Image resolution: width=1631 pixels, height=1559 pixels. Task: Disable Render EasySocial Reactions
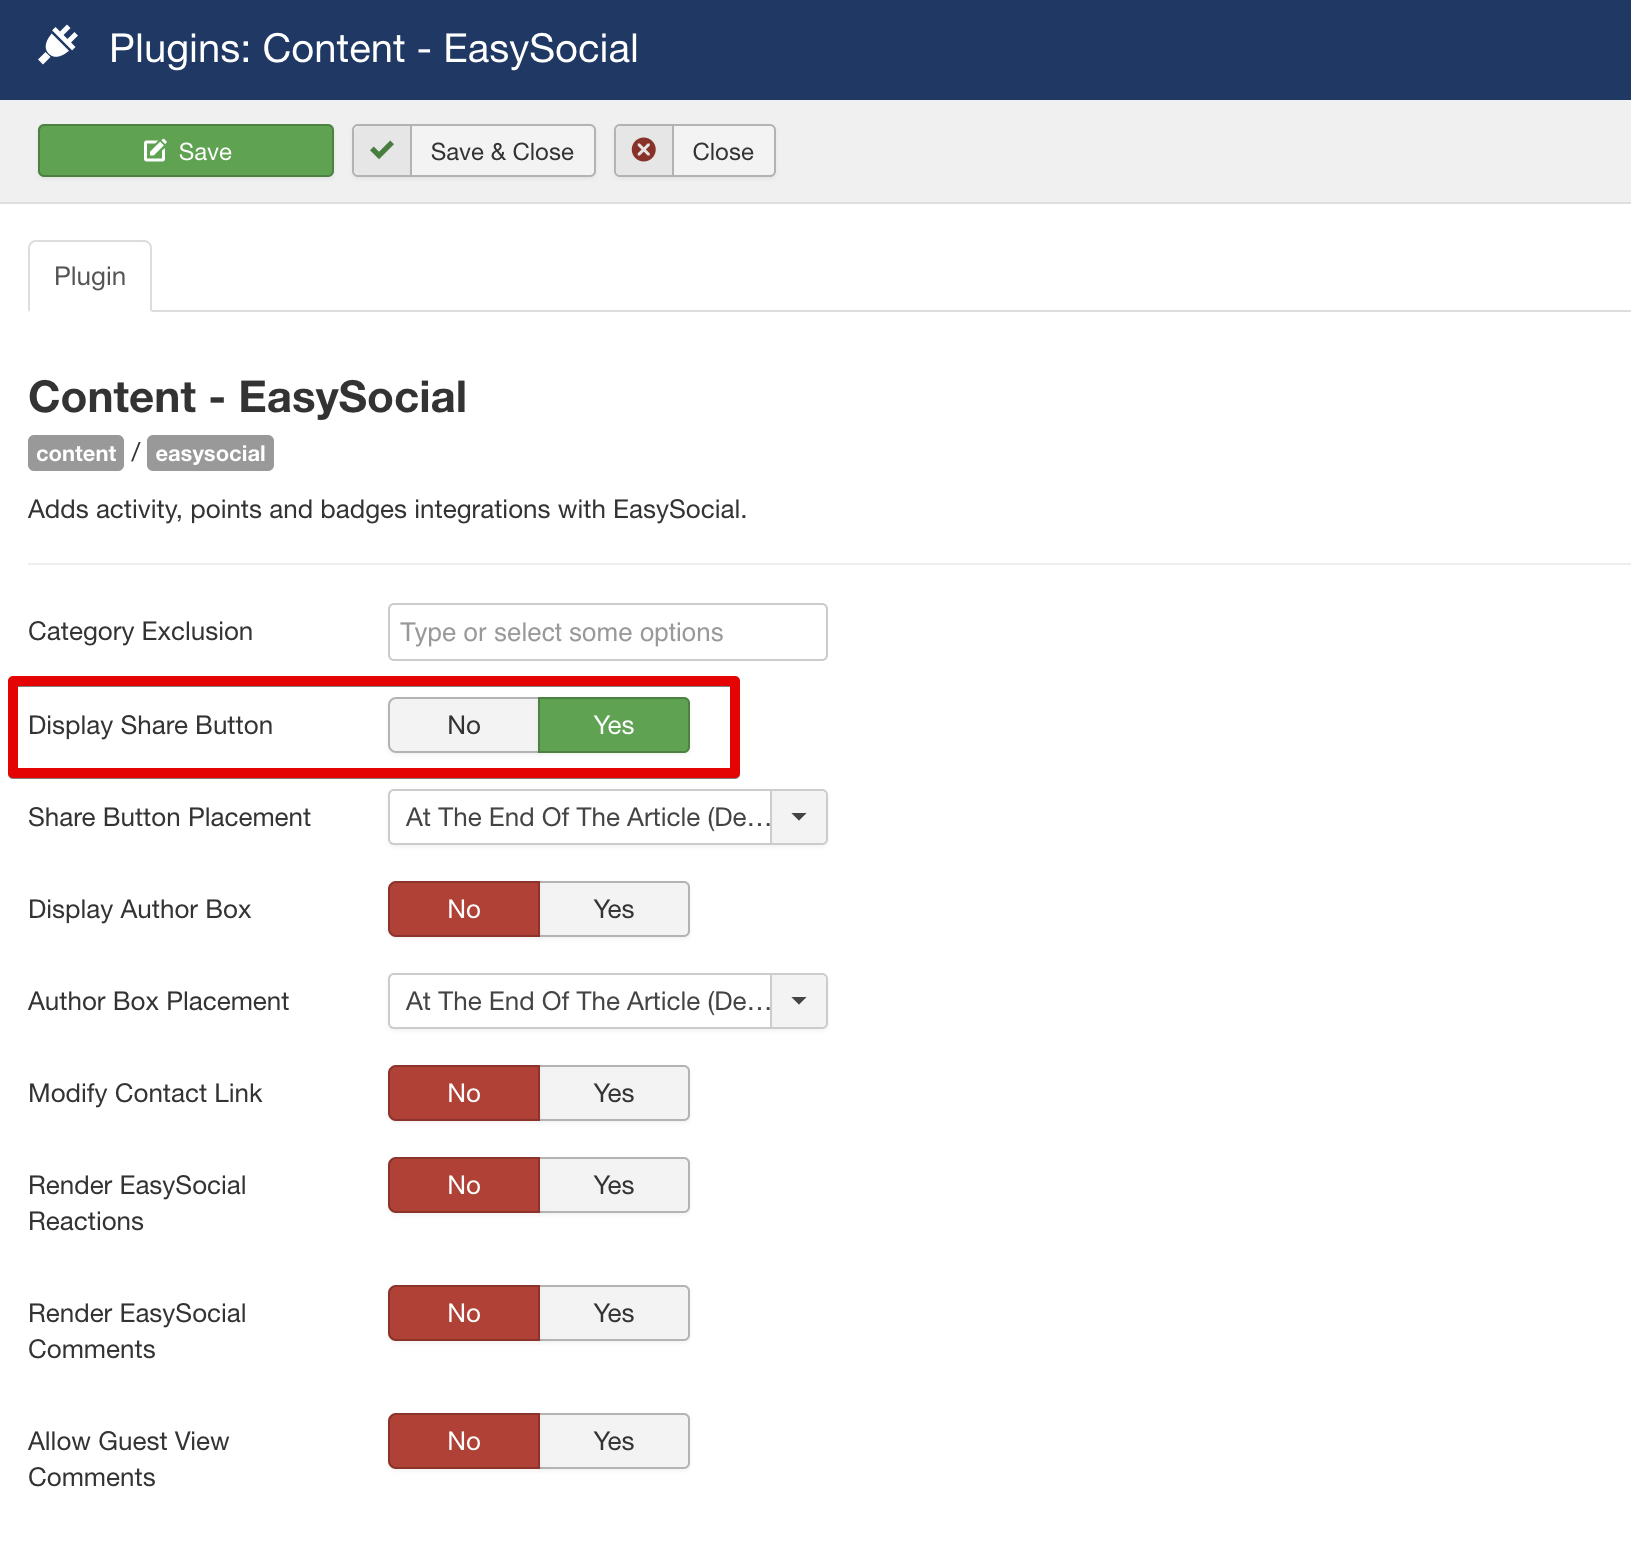[x=464, y=1185]
